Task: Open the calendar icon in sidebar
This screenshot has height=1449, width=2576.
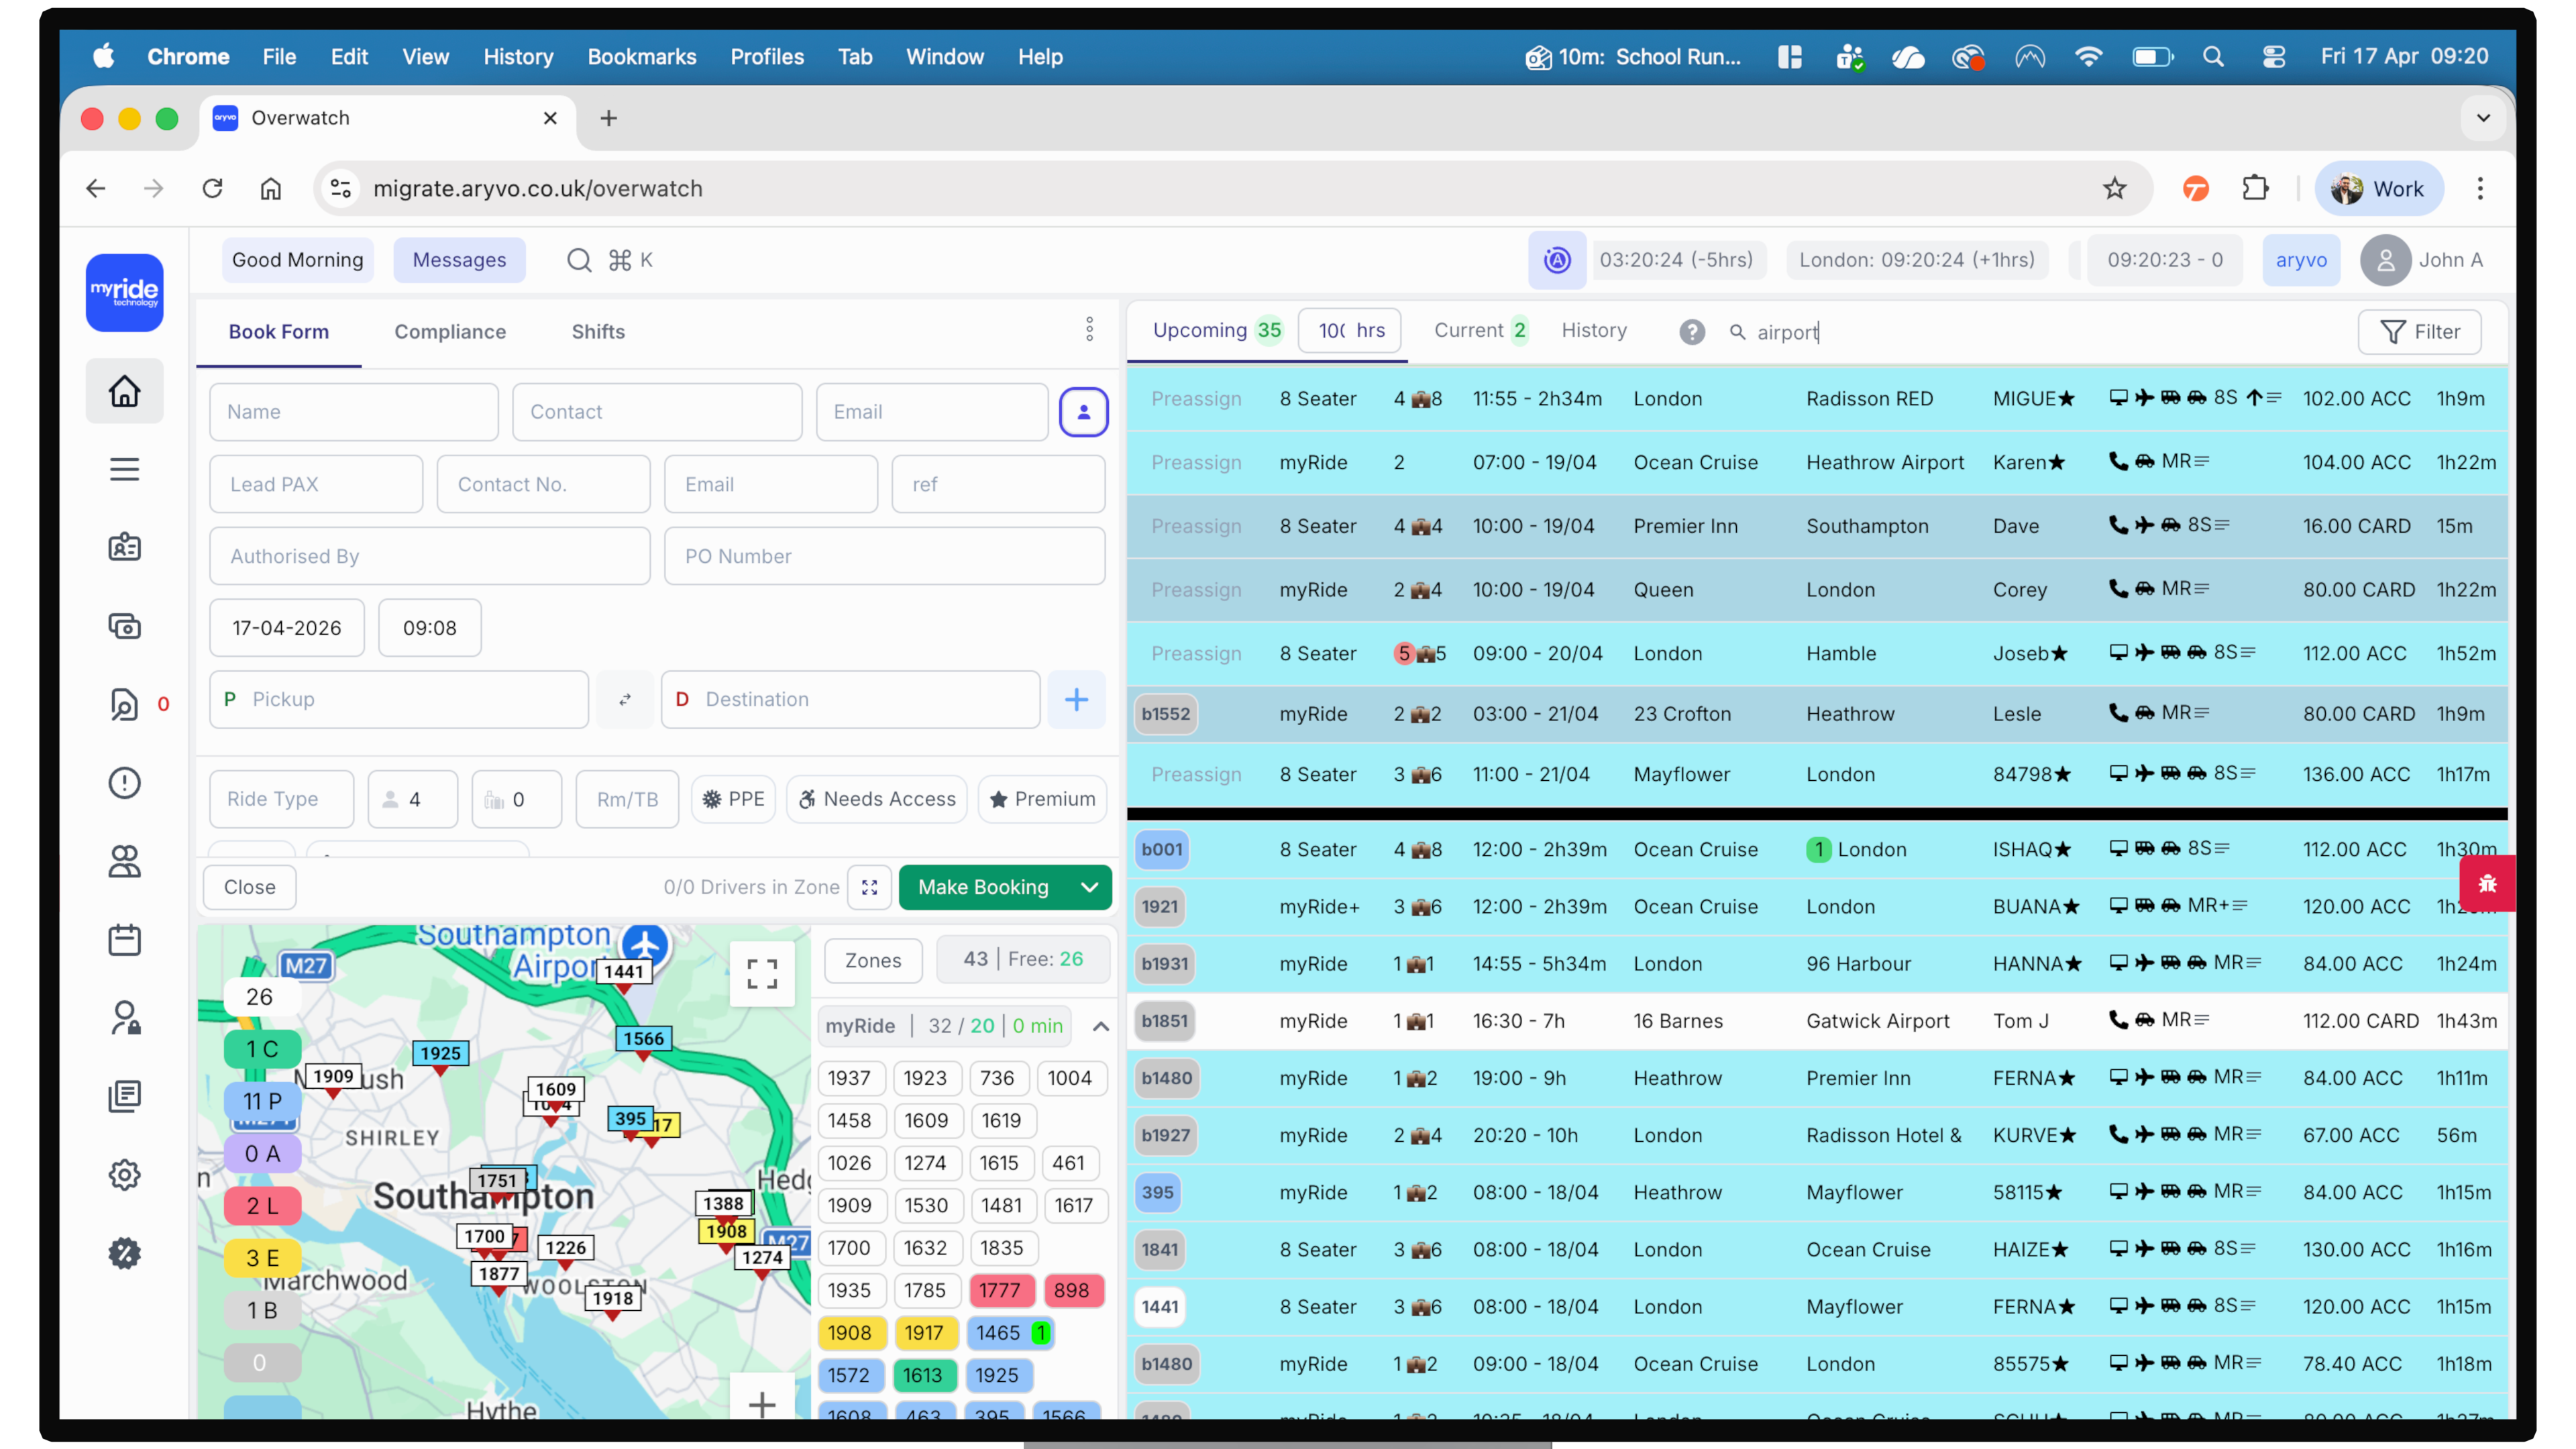Action: 124,939
